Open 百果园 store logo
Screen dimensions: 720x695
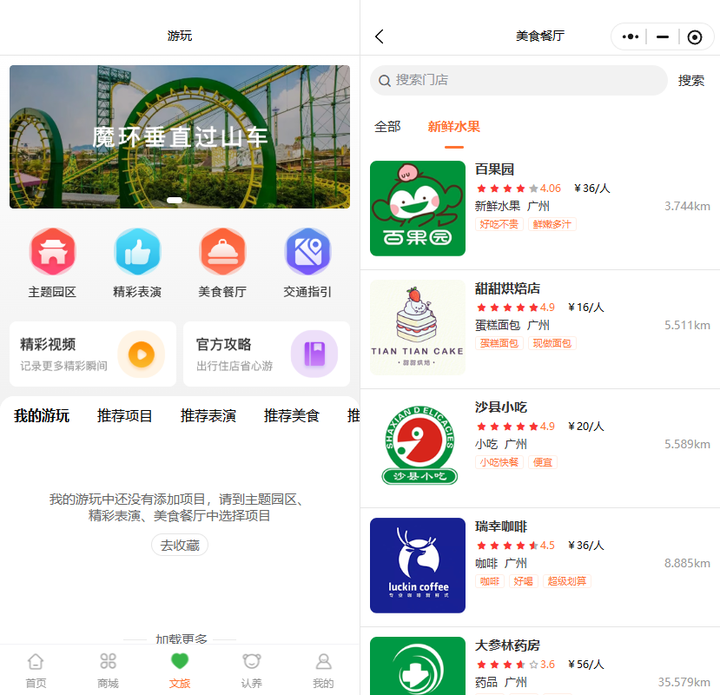pyautogui.click(x=417, y=208)
